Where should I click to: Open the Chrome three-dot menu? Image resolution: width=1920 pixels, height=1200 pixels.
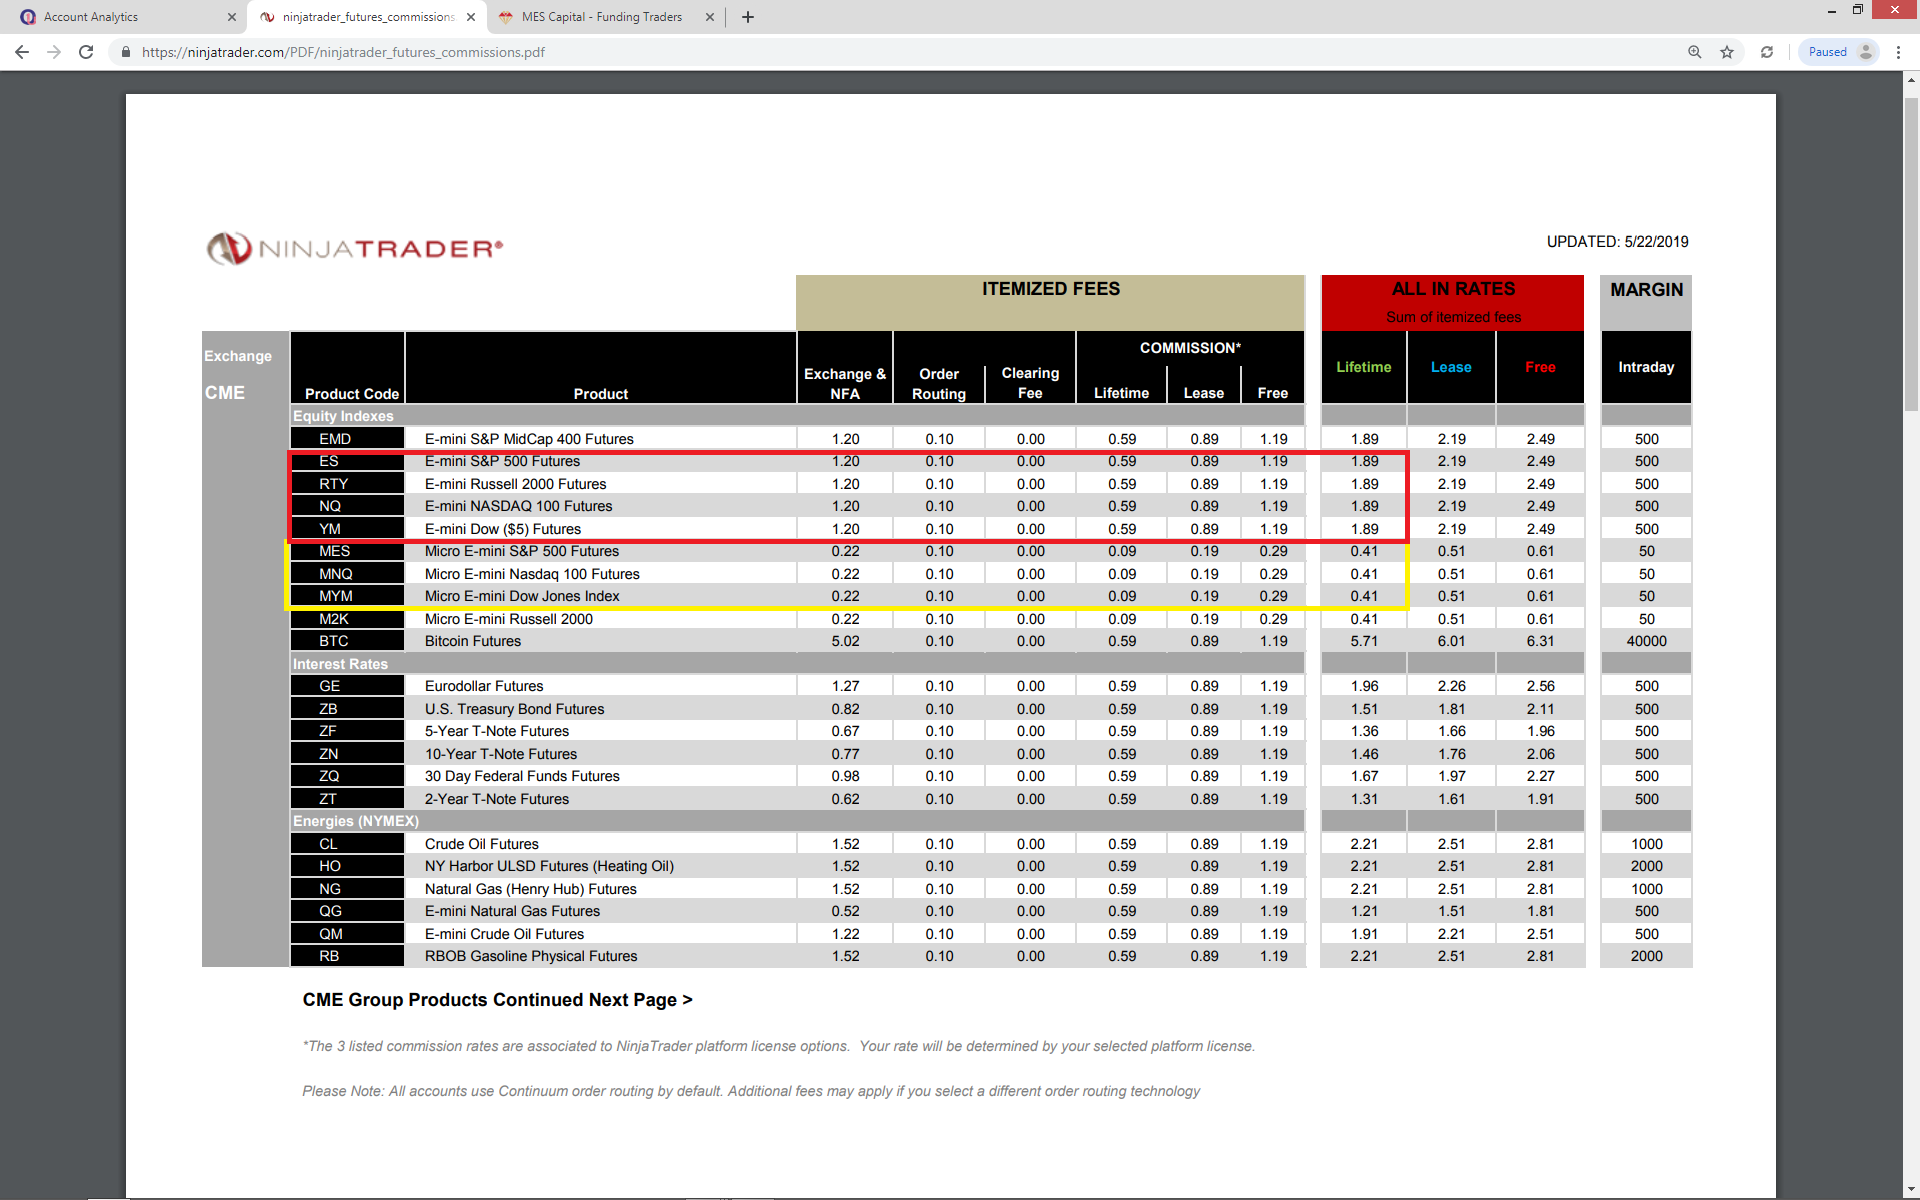tap(1898, 52)
